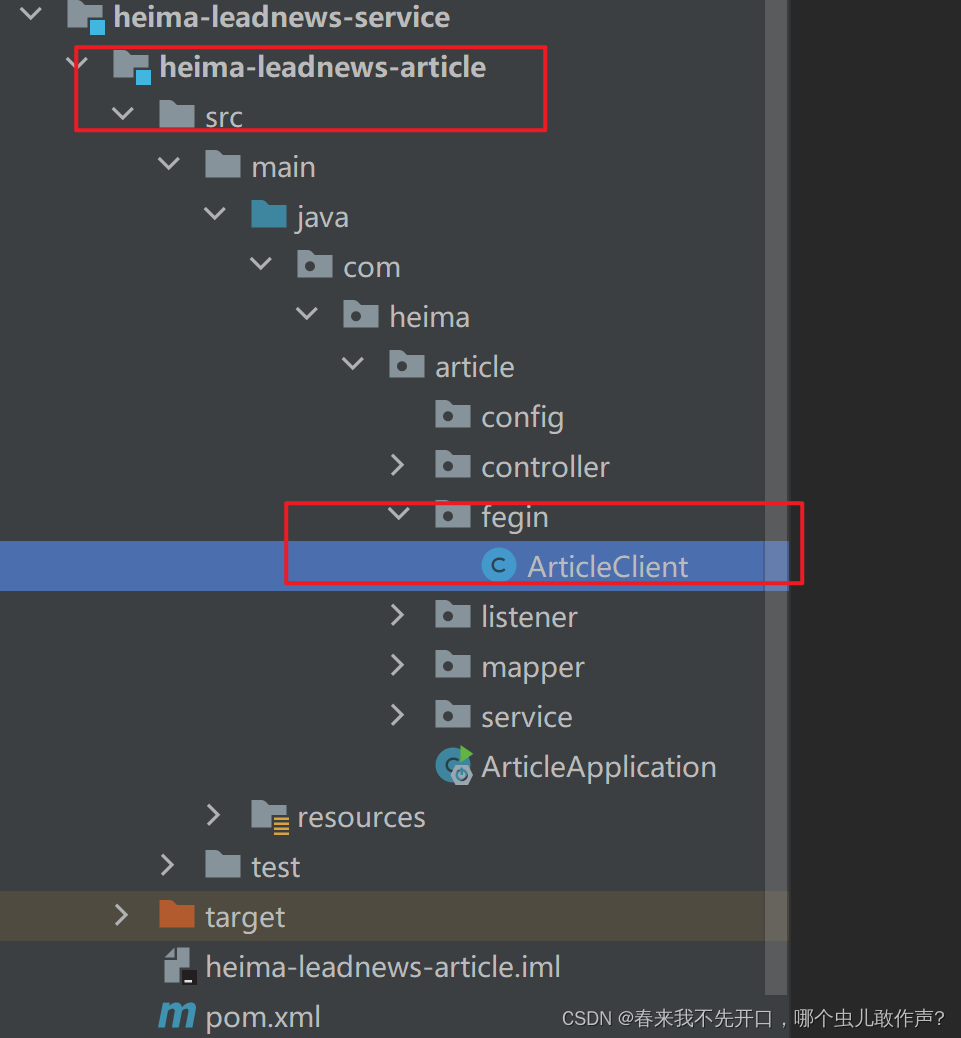Collapse the heima package
This screenshot has width=961, height=1038.
coord(307,313)
